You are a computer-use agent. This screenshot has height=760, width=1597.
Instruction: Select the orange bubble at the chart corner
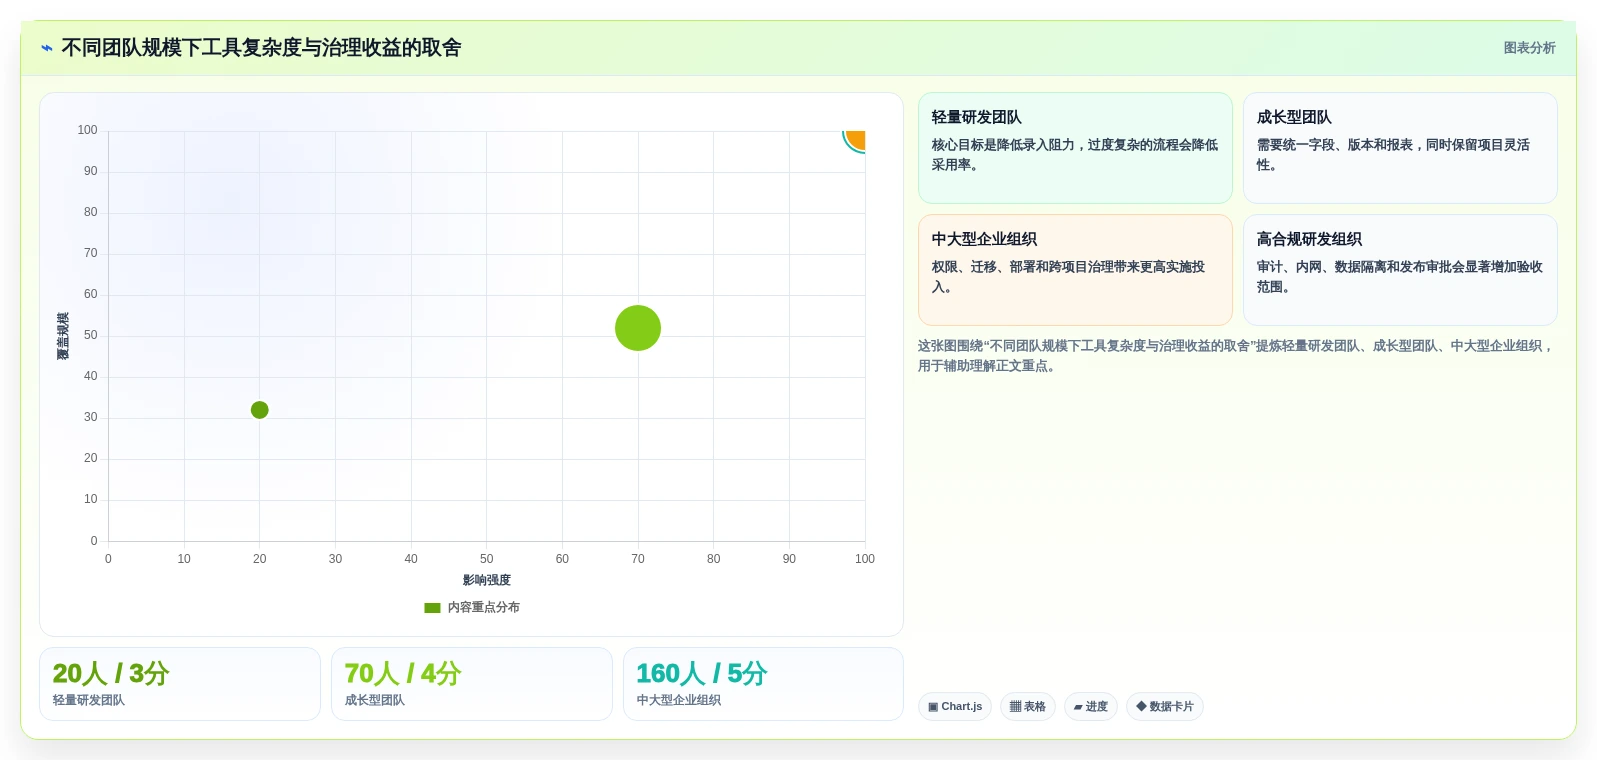(856, 140)
